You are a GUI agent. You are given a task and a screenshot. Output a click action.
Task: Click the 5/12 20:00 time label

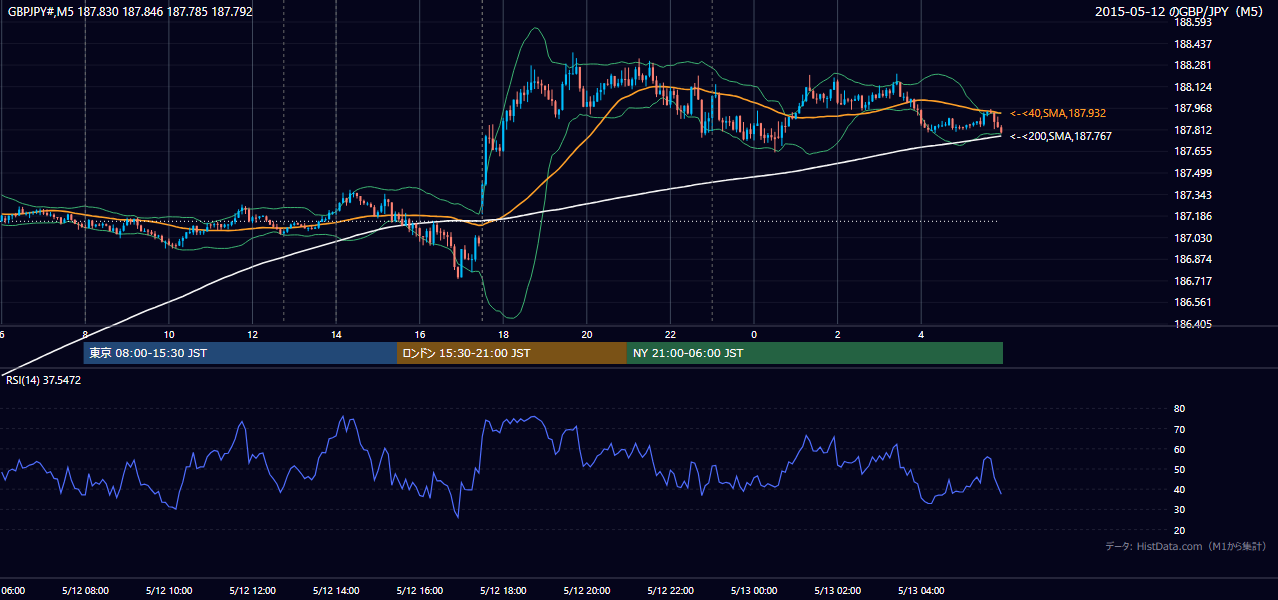[x=587, y=591]
